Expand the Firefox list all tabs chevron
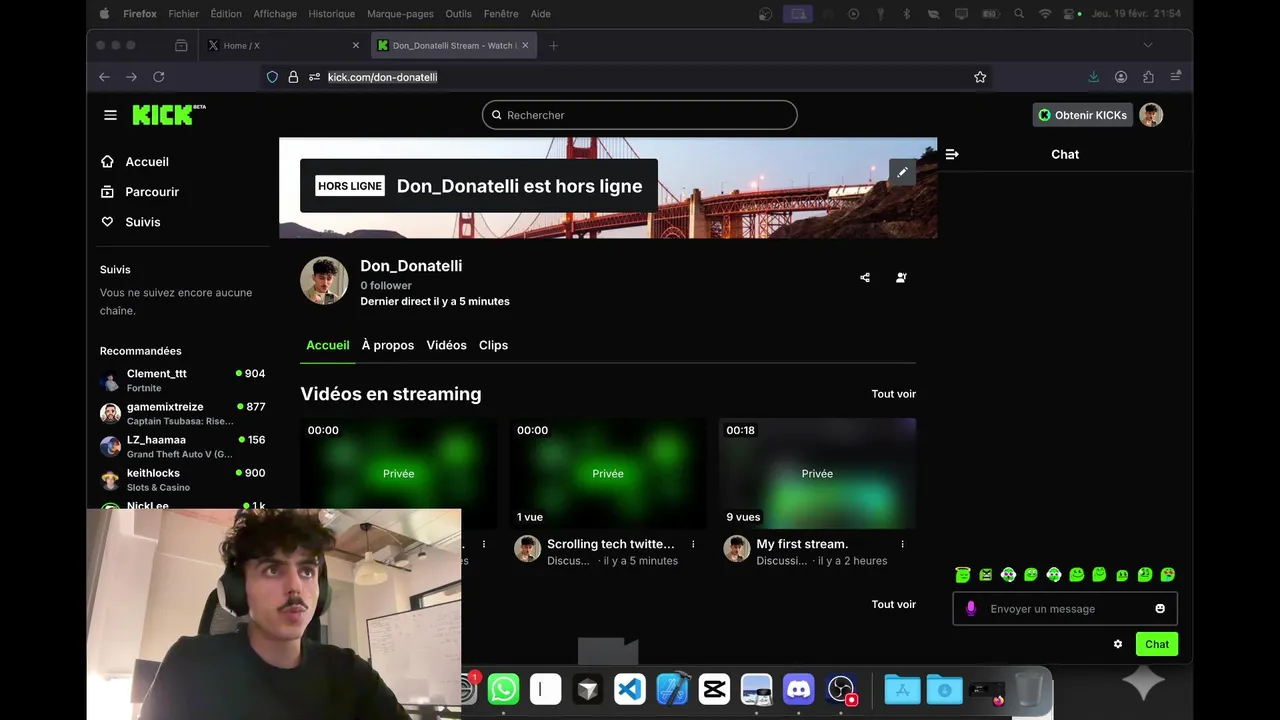The height and width of the screenshot is (720, 1280). pos(1148,45)
